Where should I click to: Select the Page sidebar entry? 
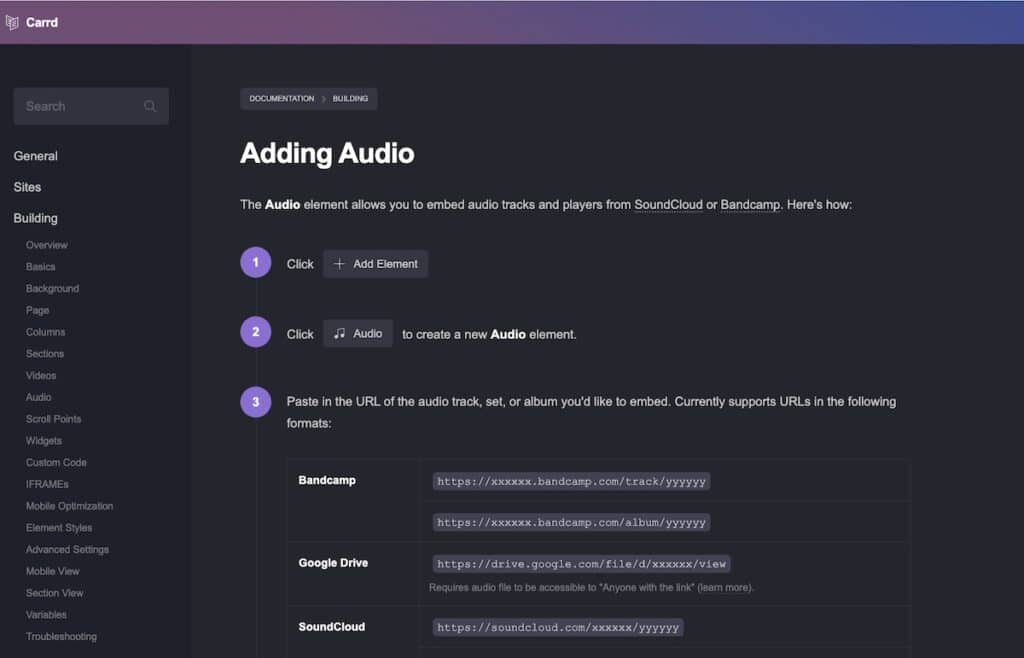[37, 310]
